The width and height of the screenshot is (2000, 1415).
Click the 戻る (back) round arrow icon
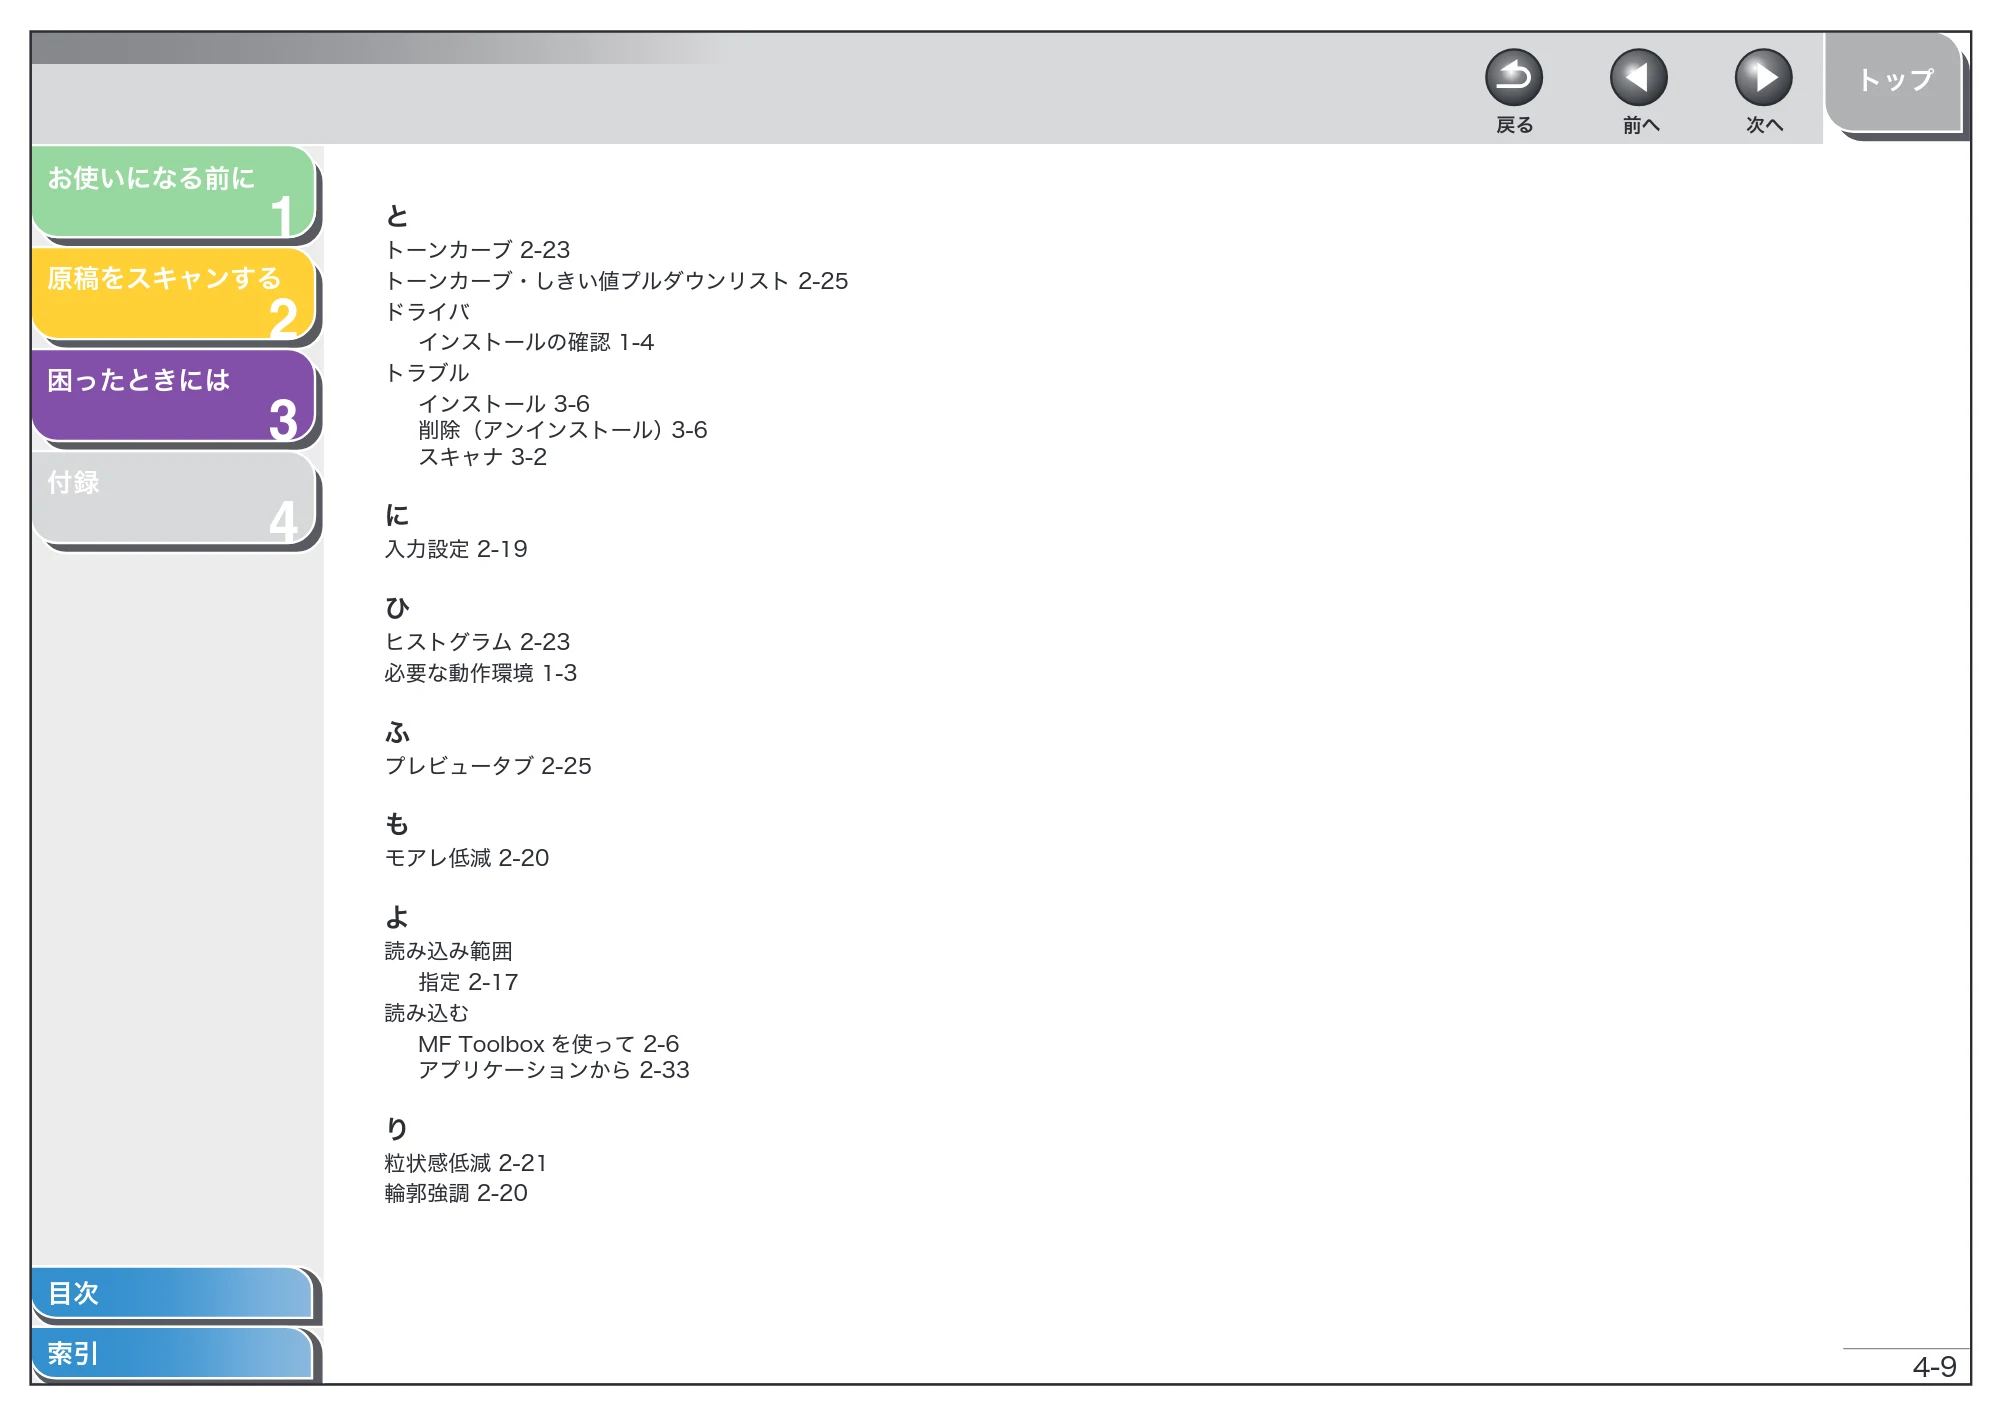click(1513, 78)
